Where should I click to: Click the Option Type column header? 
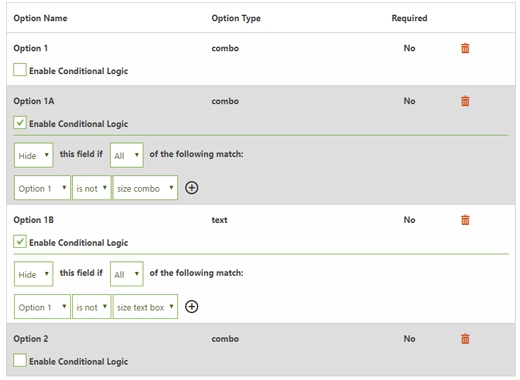point(236,18)
